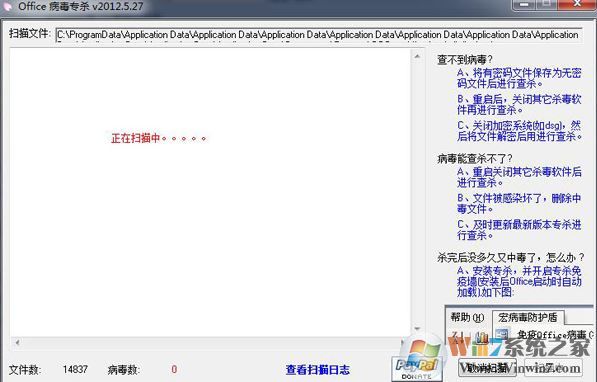Click the red virus count value 0
The width and height of the screenshot is (597, 382).
click(174, 369)
